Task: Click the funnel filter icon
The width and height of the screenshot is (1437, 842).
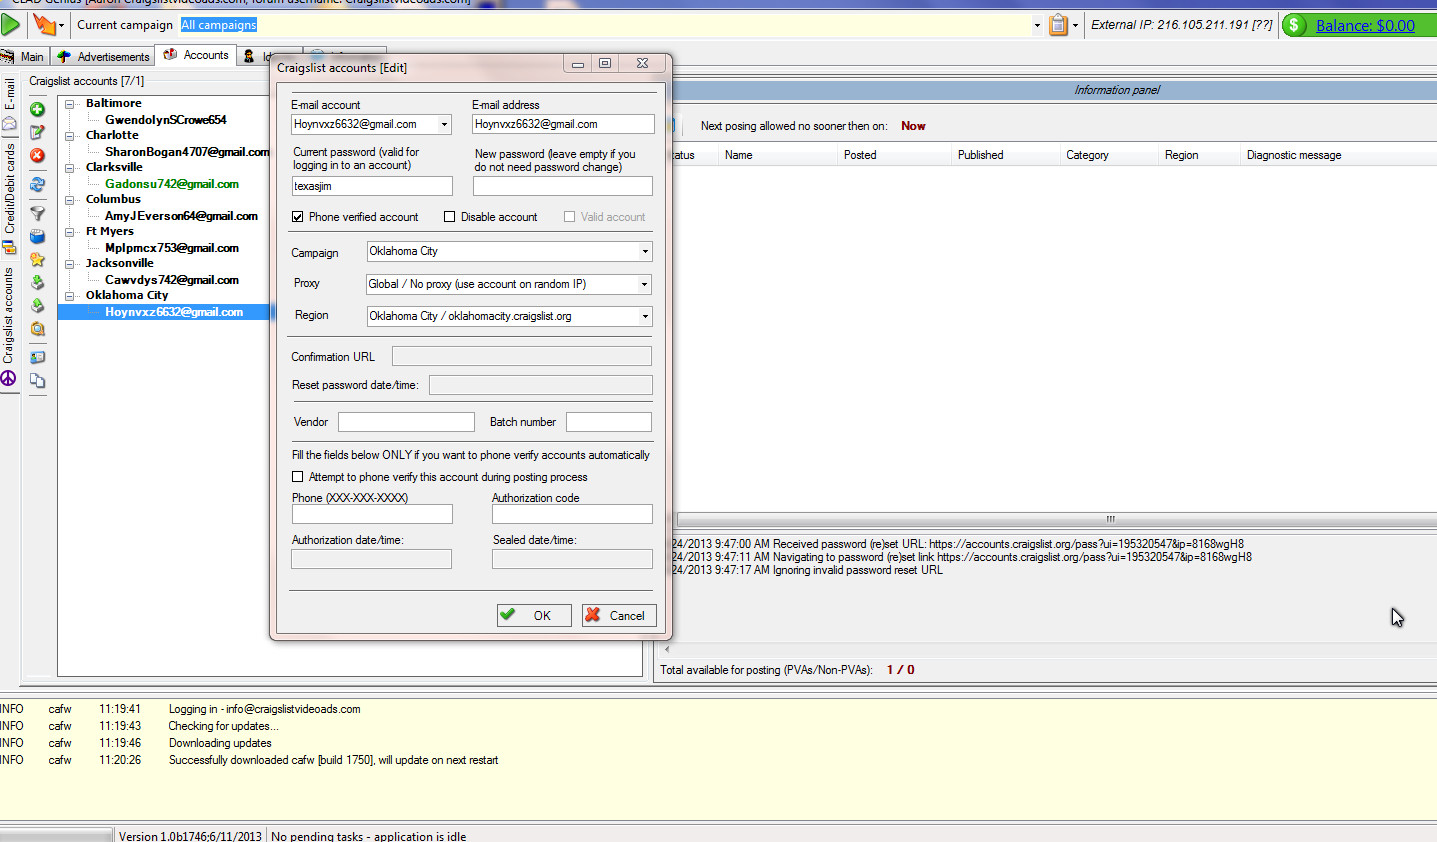Action: coord(37,213)
